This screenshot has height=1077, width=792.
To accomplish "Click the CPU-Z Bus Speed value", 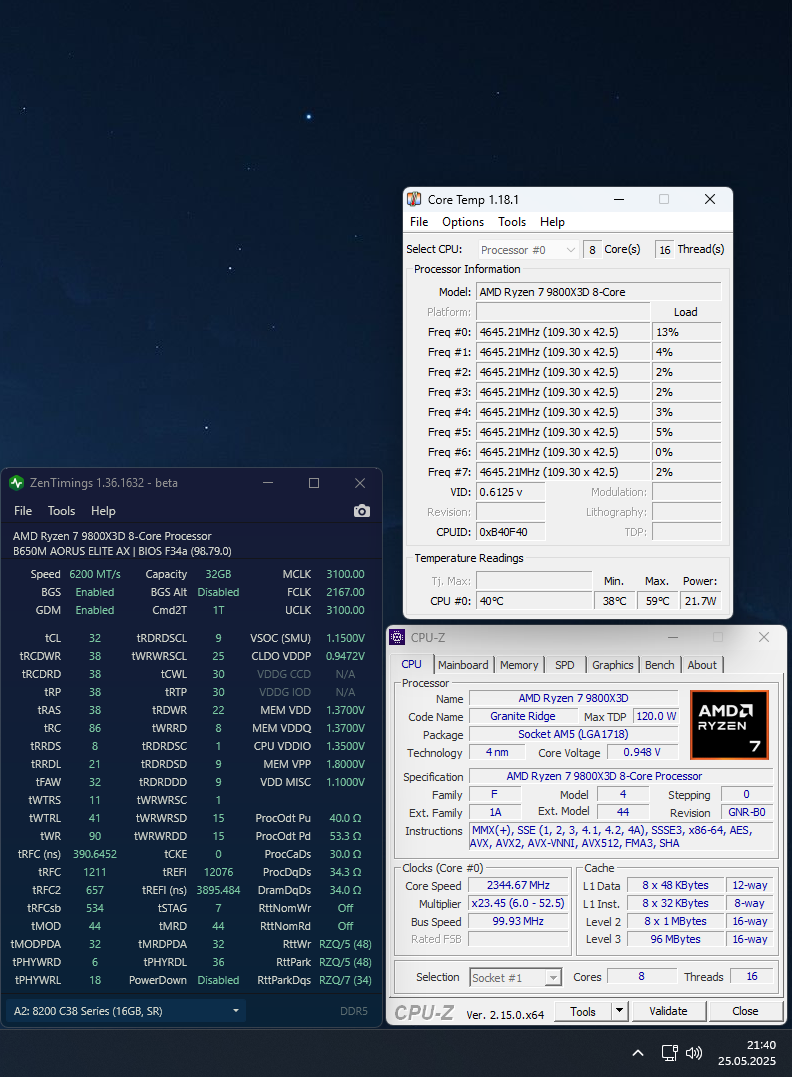I will click(x=519, y=921).
